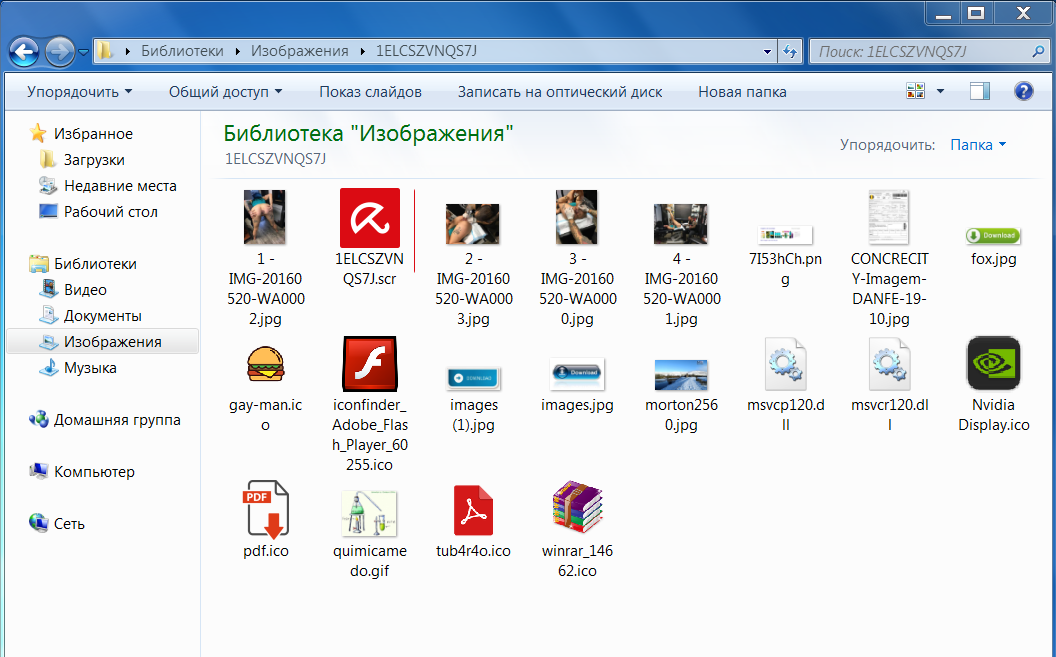Toggle the preview pane button

[x=980, y=91]
